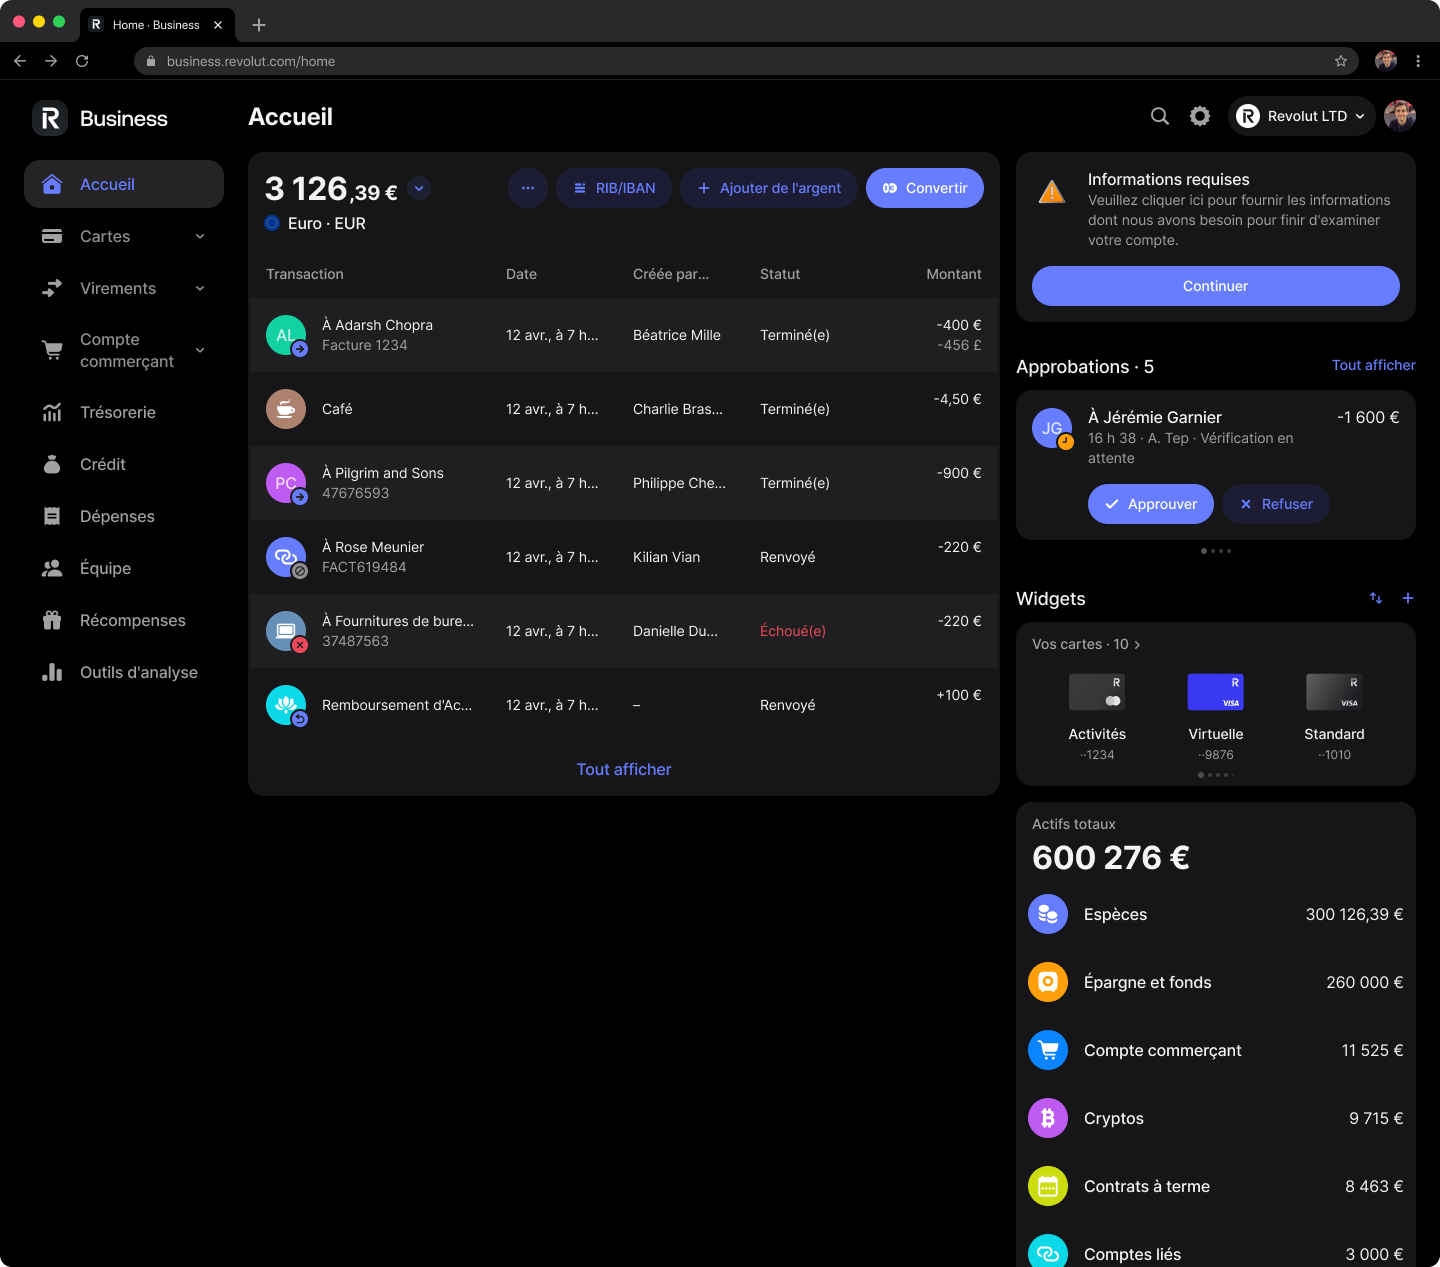Open Vos cartes widget header
The height and width of the screenshot is (1267, 1440).
point(1086,644)
